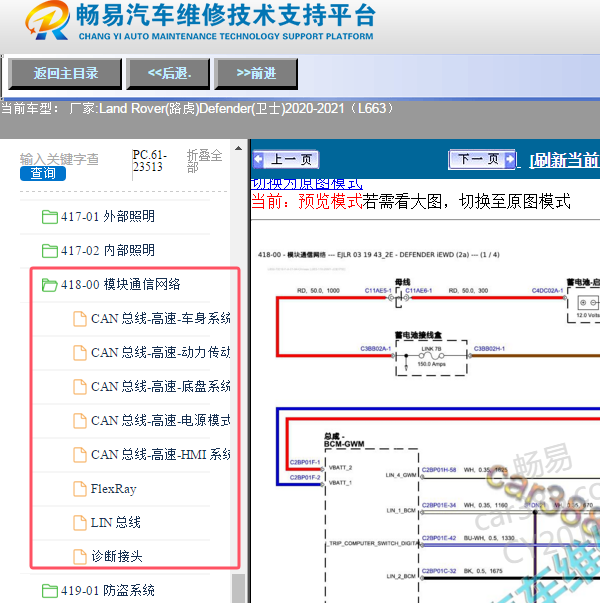This screenshot has width=600, height=603.
Task: Click document icon for FlexRay
Action: 80,489
